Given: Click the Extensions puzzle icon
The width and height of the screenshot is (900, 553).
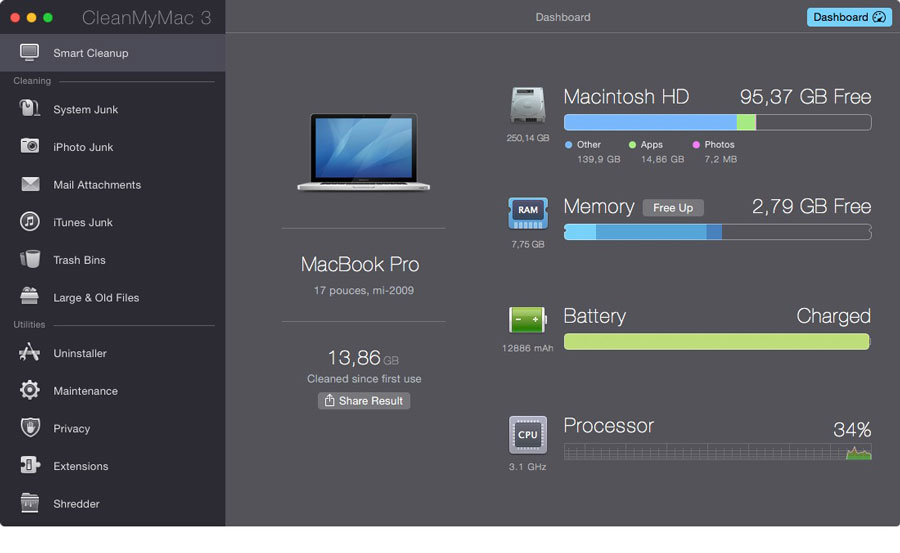Looking at the screenshot, I should point(30,465).
